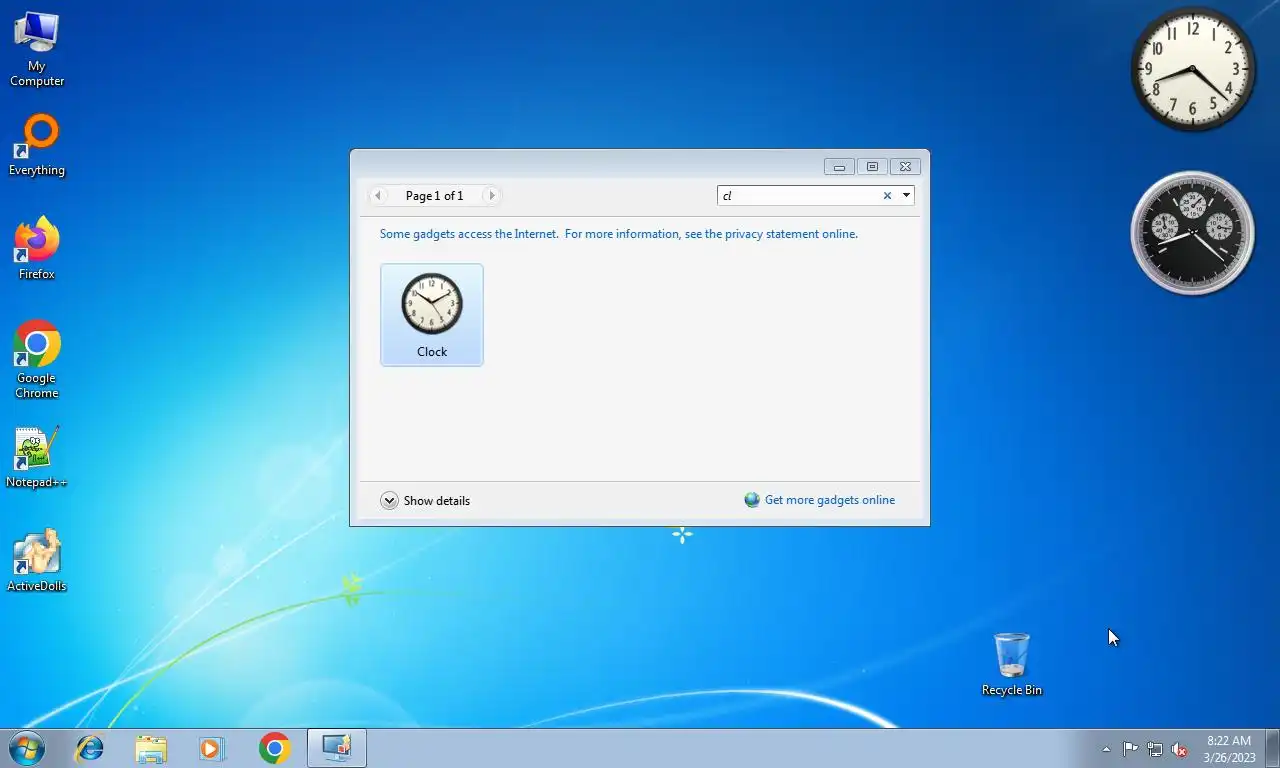Screen dimensions: 1280x768
Task: Click the globe icon beside gadgets link
Action: [752, 500]
